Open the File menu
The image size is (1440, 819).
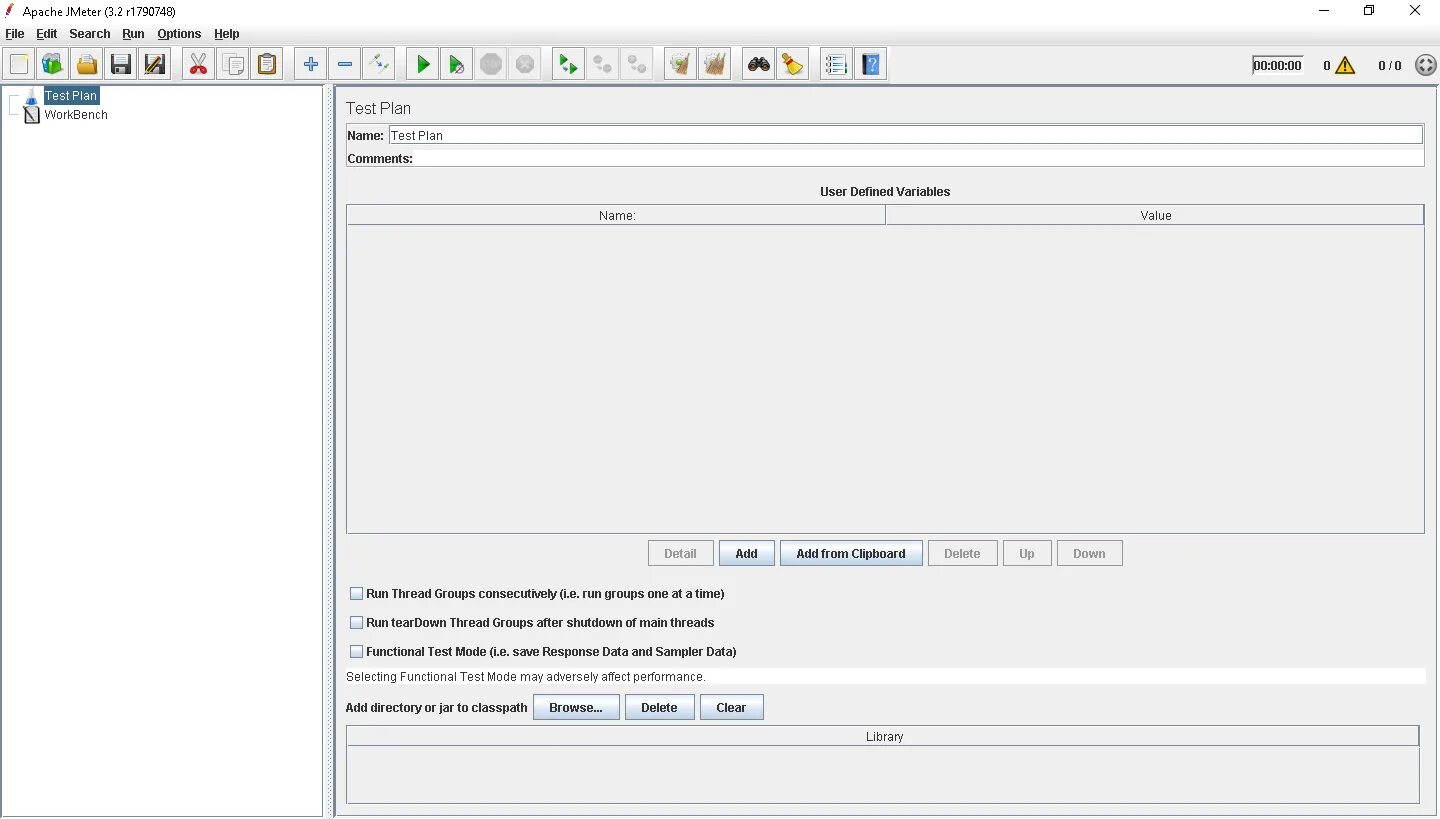[15, 34]
